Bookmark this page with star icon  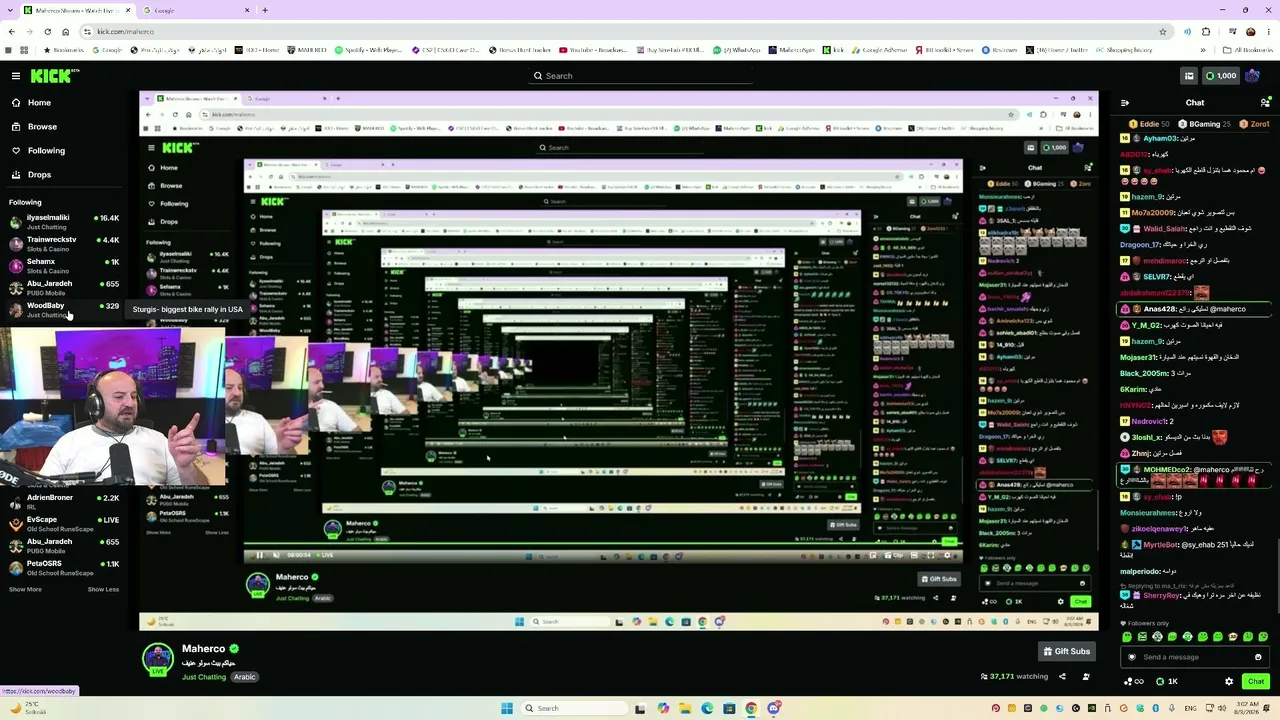click(1162, 32)
